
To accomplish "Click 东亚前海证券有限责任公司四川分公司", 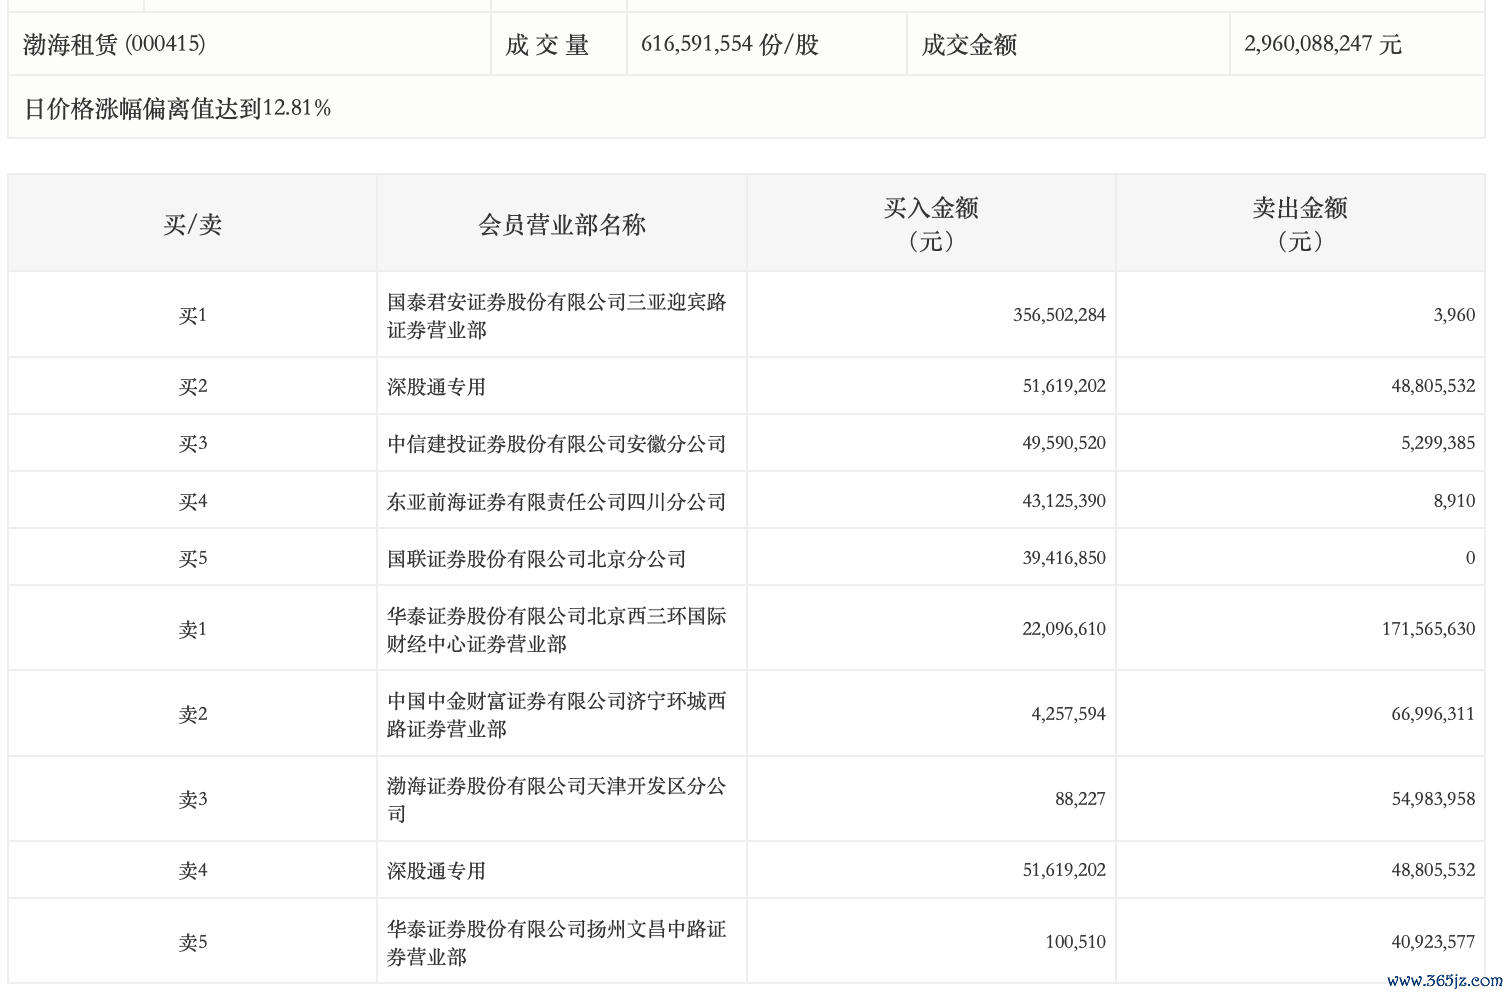I will pyautogui.click(x=557, y=501).
